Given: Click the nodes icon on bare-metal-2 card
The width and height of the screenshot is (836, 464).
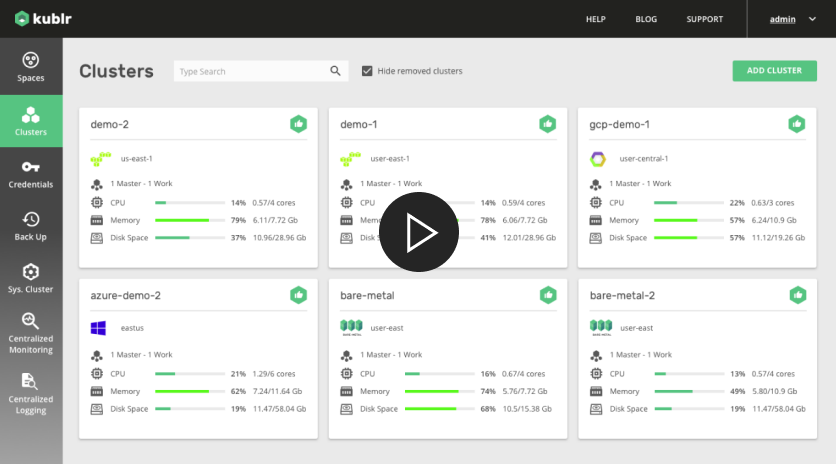Looking at the screenshot, I should coord(596,355).
